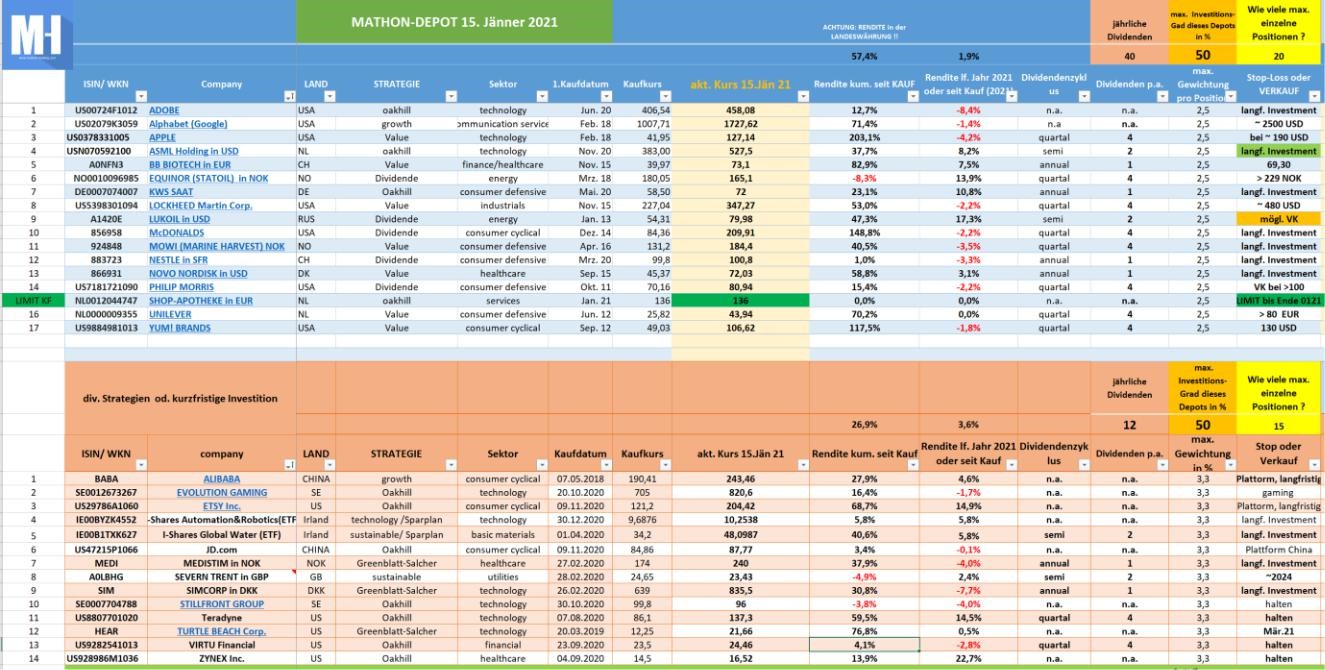Select the orange 'mögl. VK' cell
The width and height of the screenshot is (1325, 670).
[1279, 218]
